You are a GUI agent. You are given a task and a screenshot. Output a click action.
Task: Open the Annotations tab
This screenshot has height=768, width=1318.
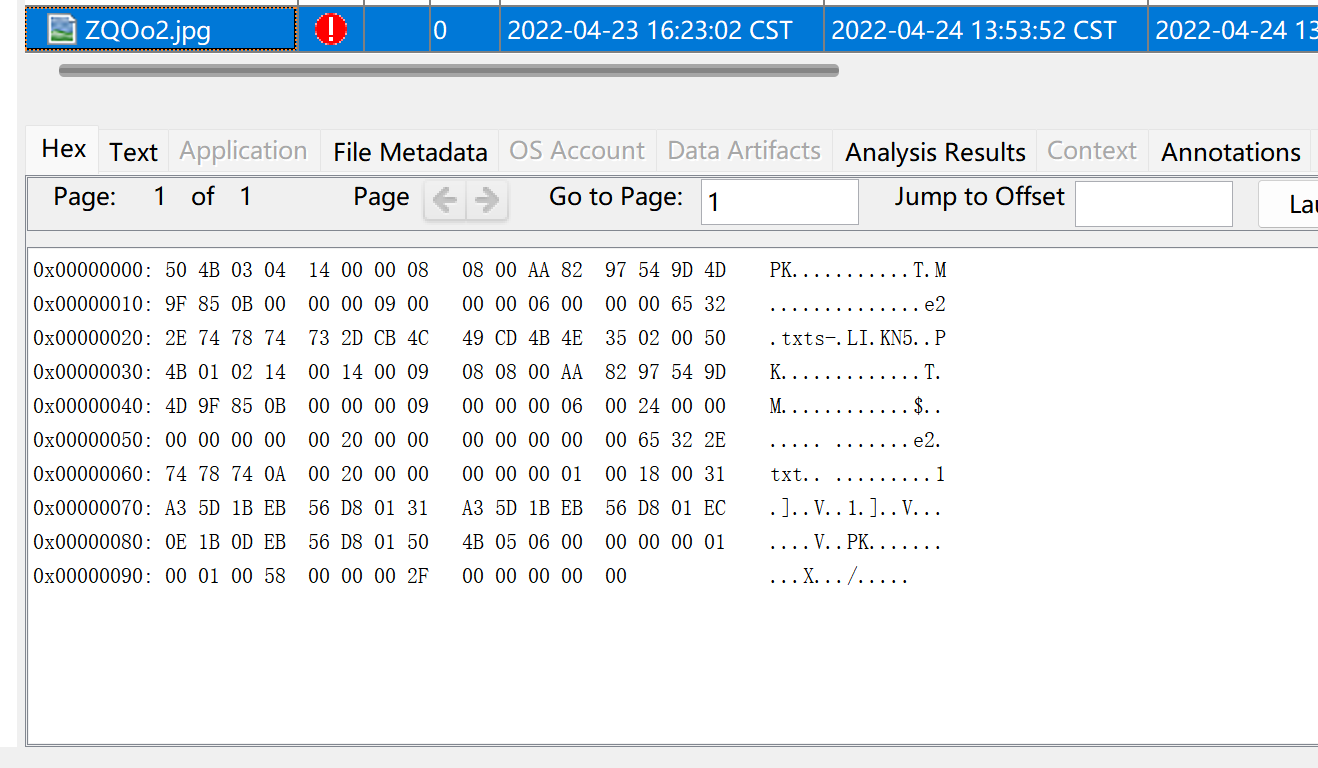pos(1231,152)
